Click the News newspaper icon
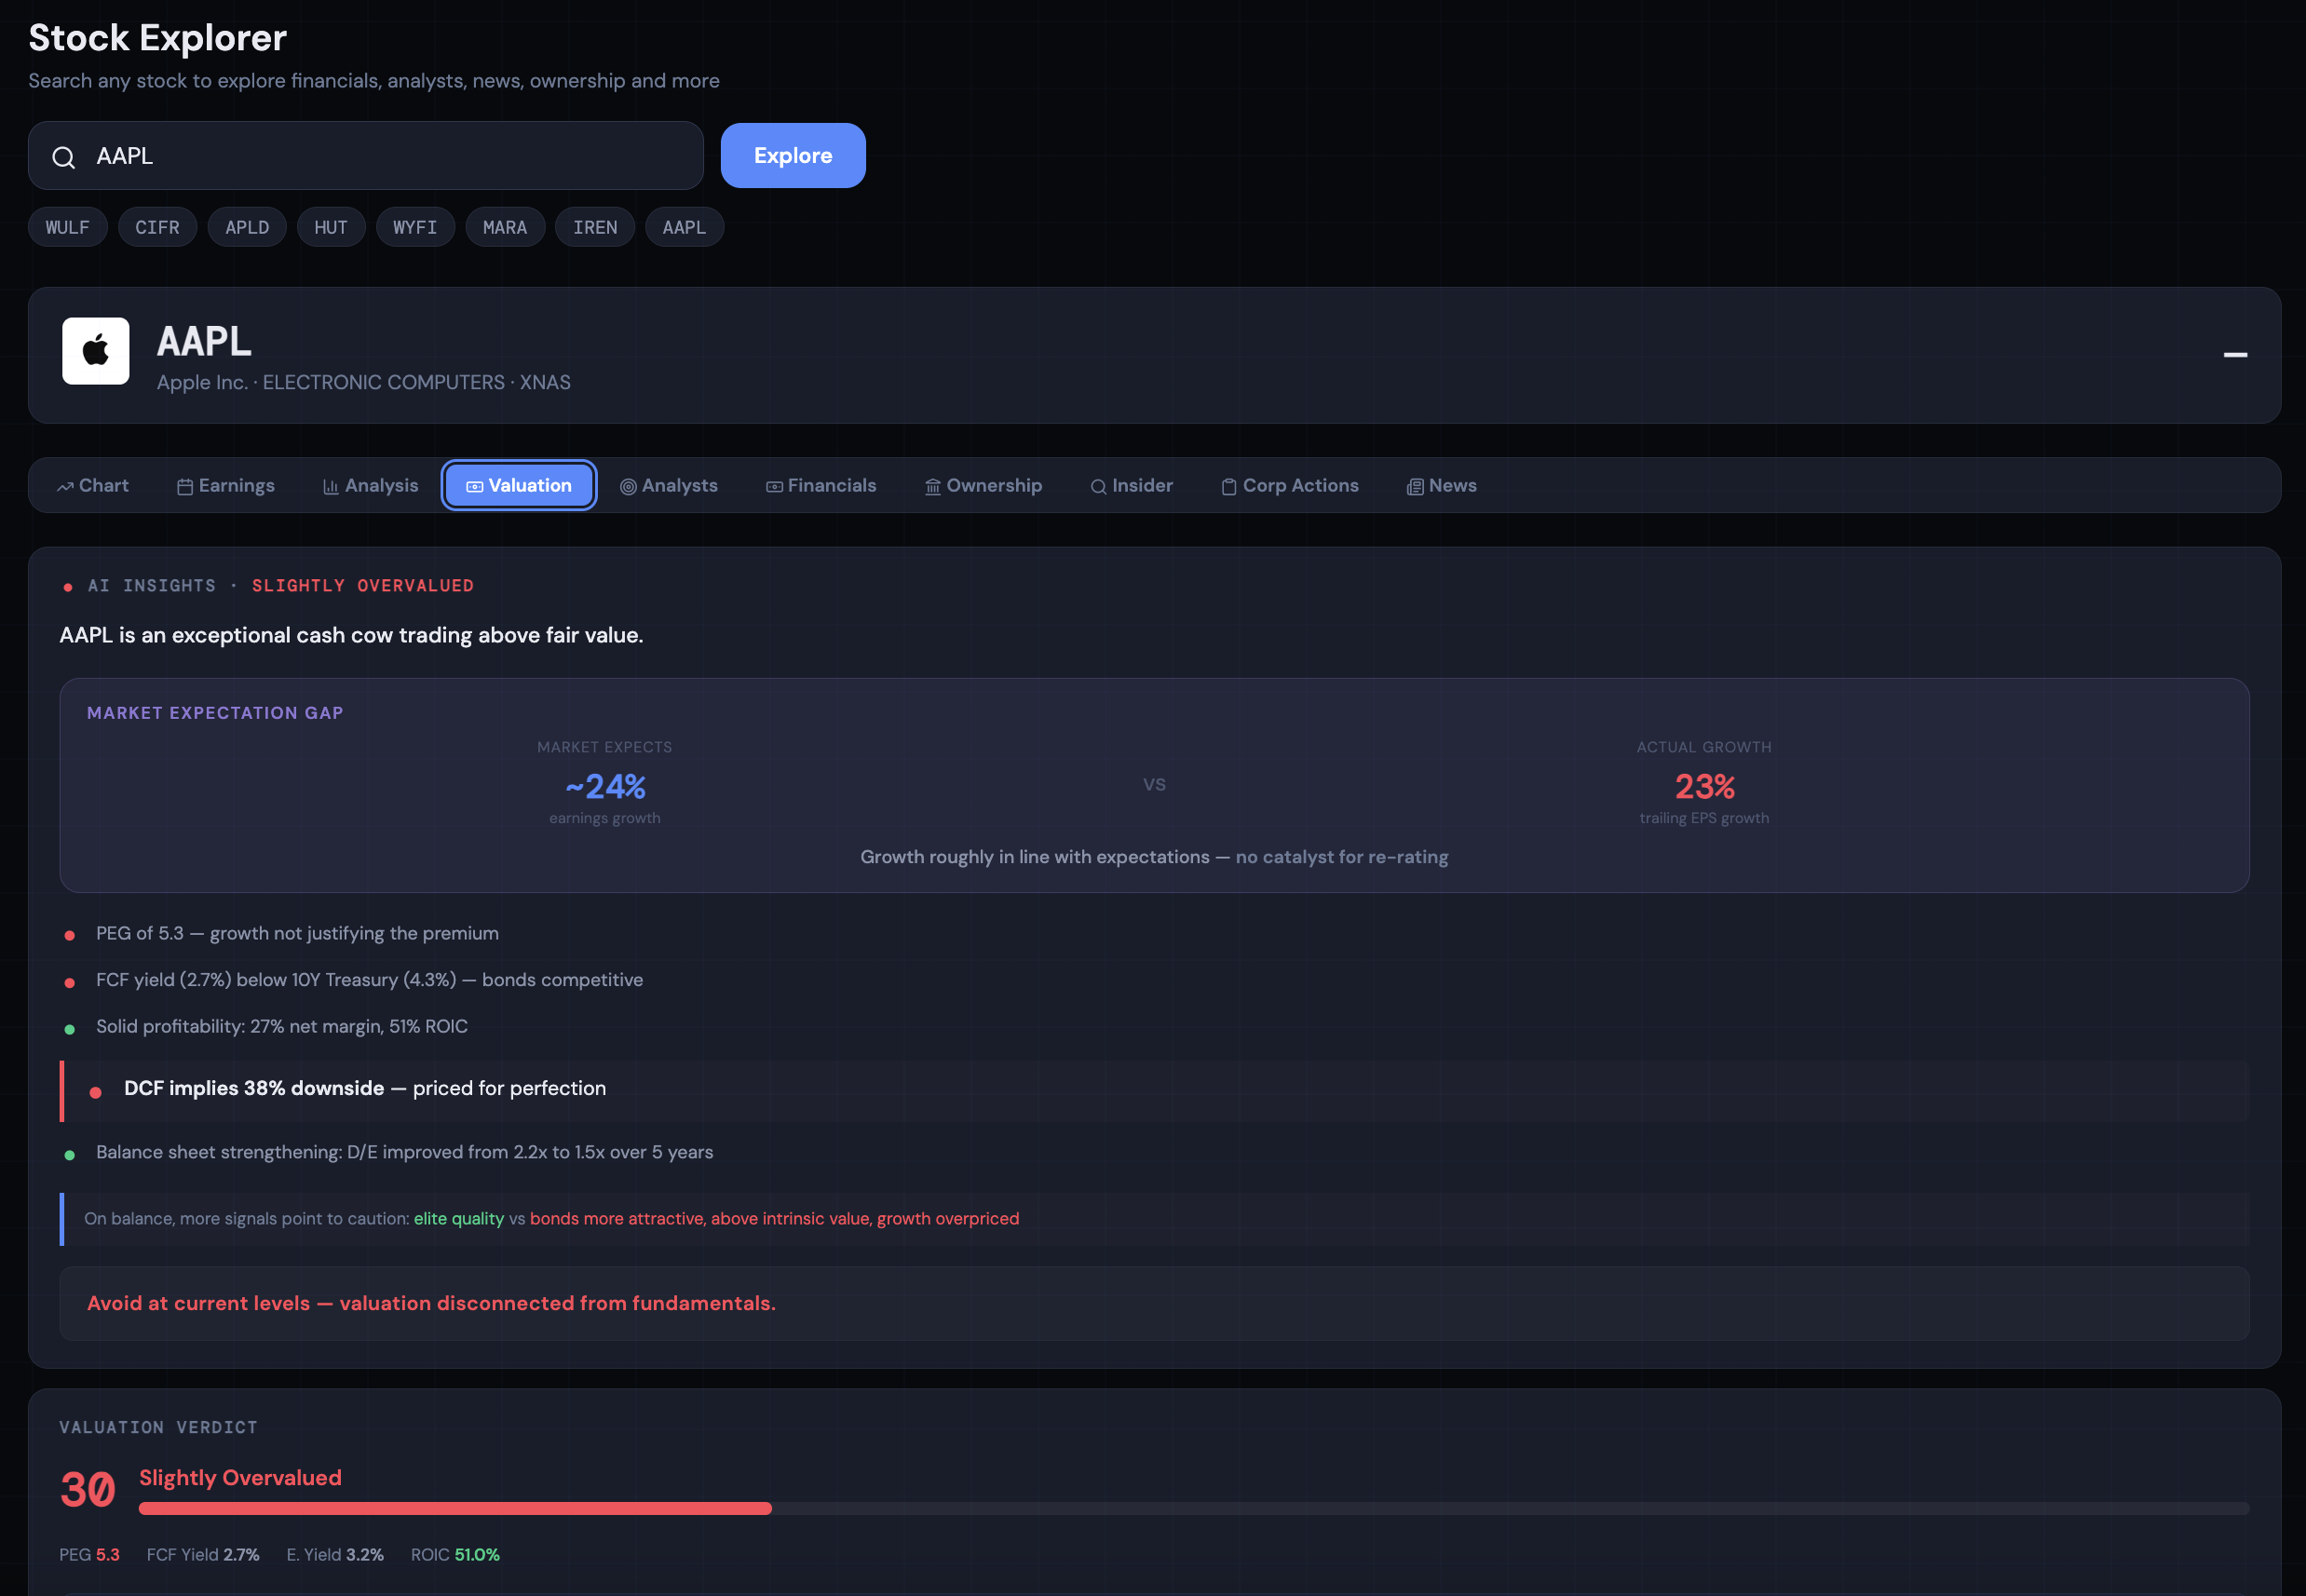 point(1415,487)
